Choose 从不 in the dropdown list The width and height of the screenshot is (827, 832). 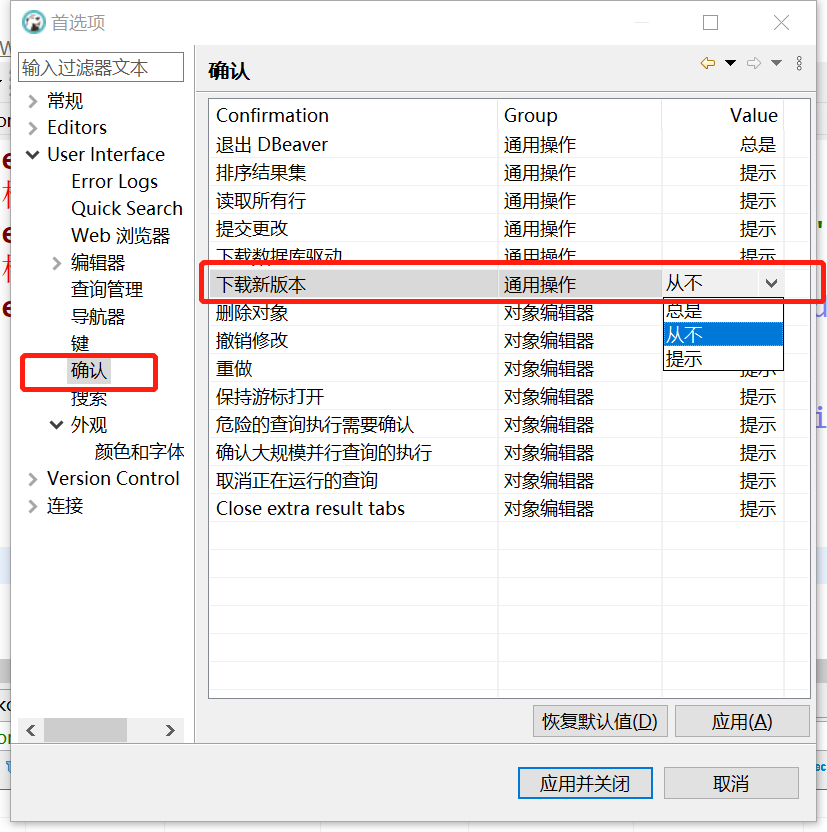click(x=723, y=334)
